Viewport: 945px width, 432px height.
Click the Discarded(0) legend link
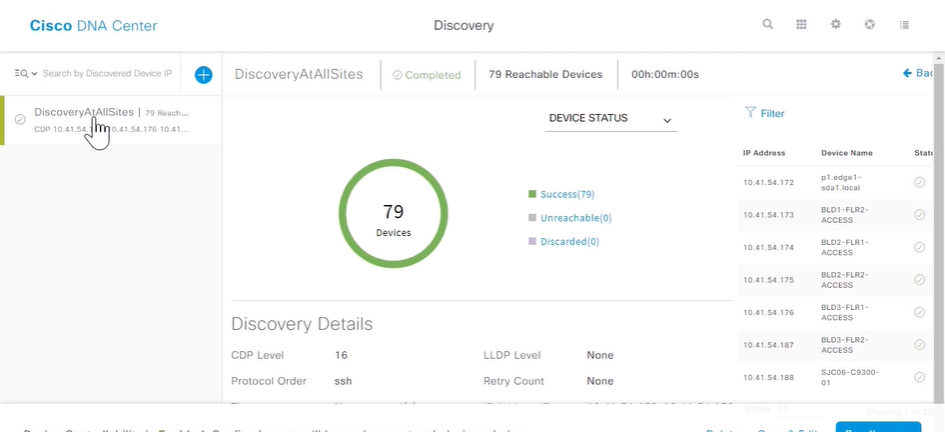point(570,242)
